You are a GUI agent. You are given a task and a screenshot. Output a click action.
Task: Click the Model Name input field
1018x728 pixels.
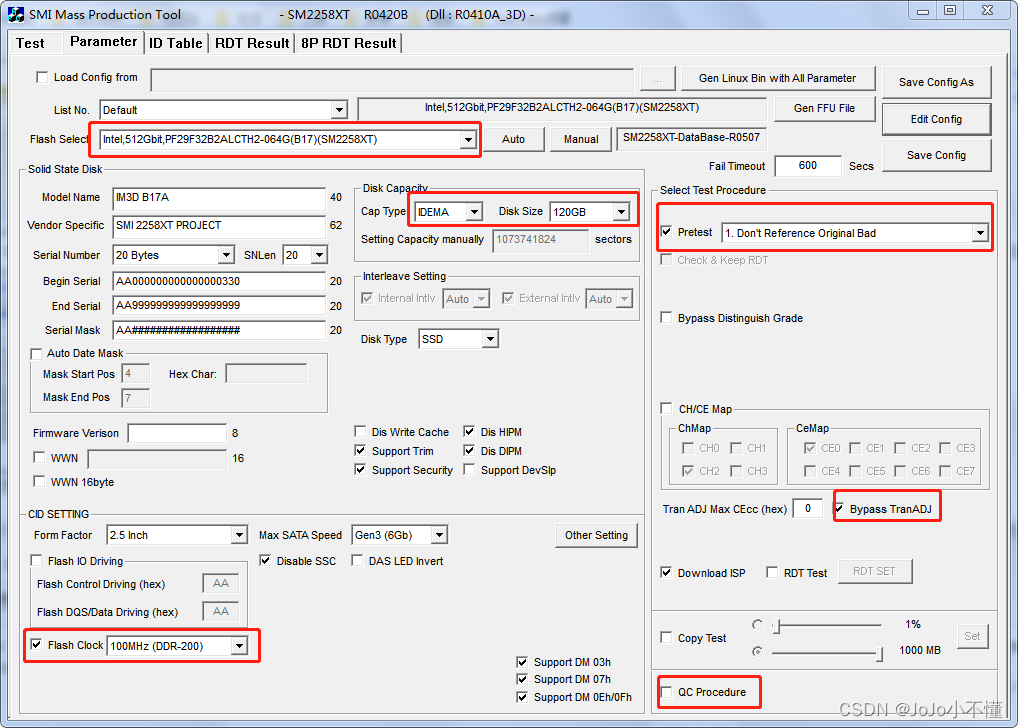[x=219, y=197]
